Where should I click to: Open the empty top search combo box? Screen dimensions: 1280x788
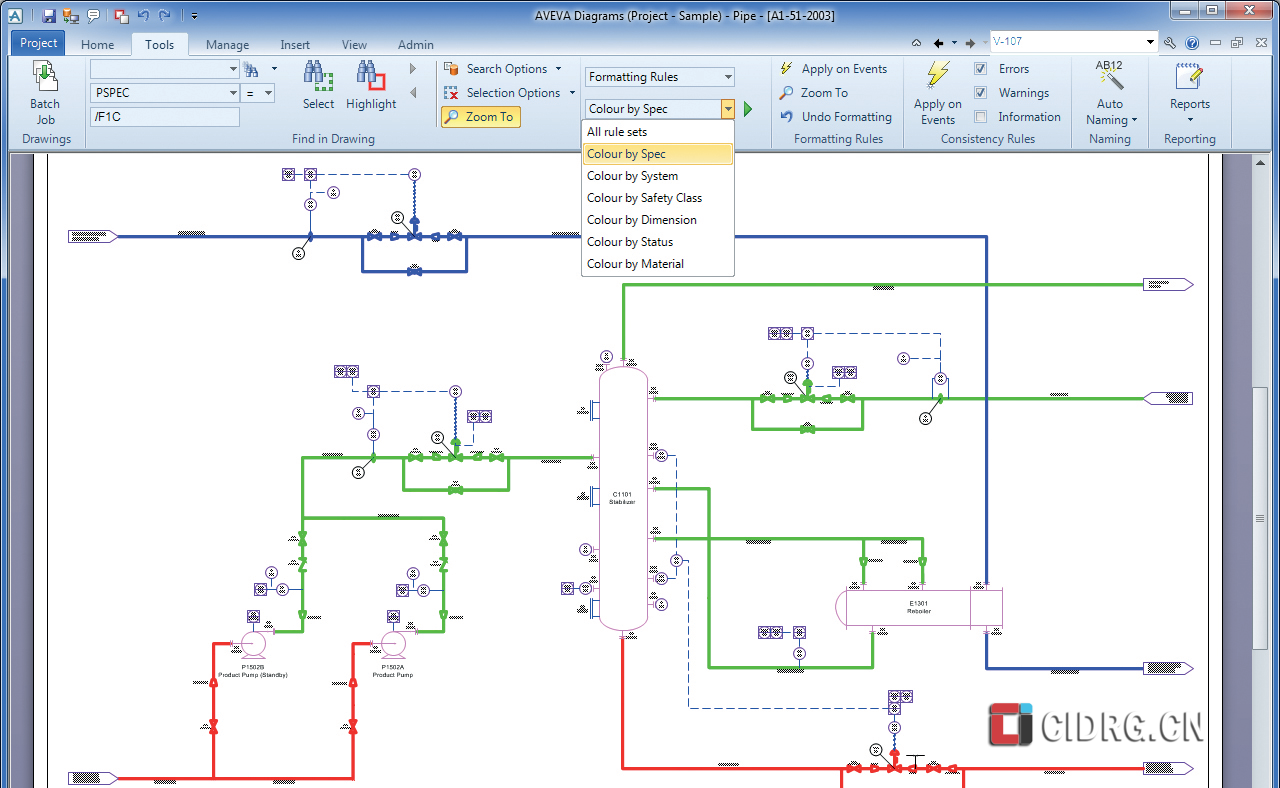[165, 69]
